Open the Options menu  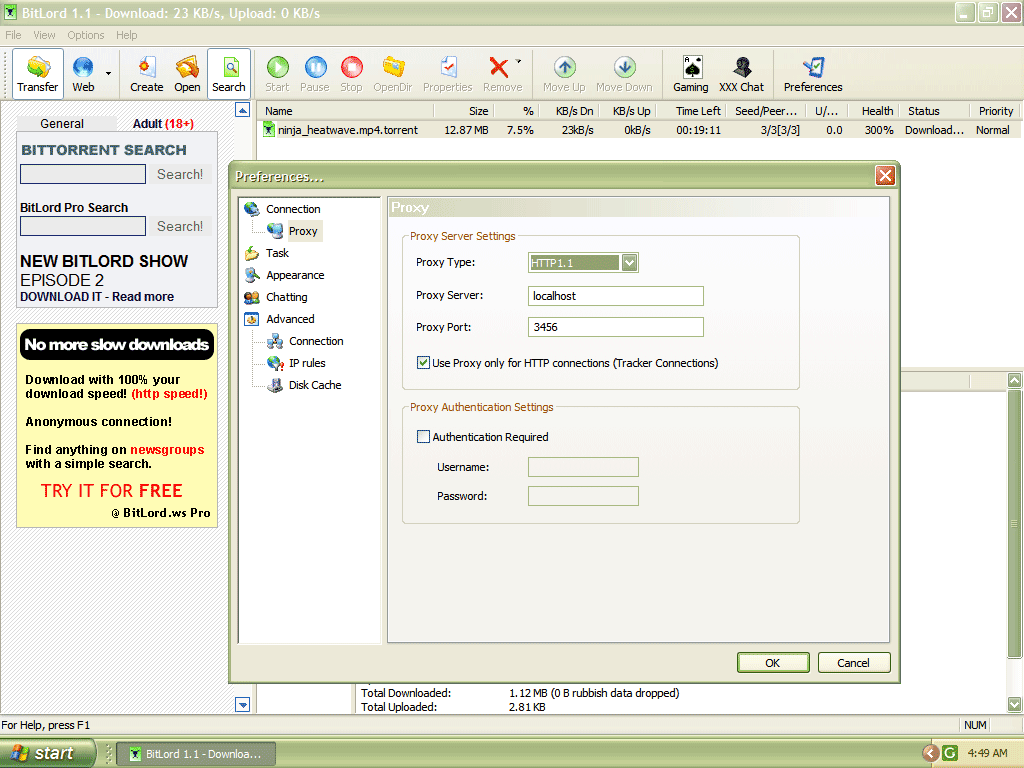pos(86,35)
